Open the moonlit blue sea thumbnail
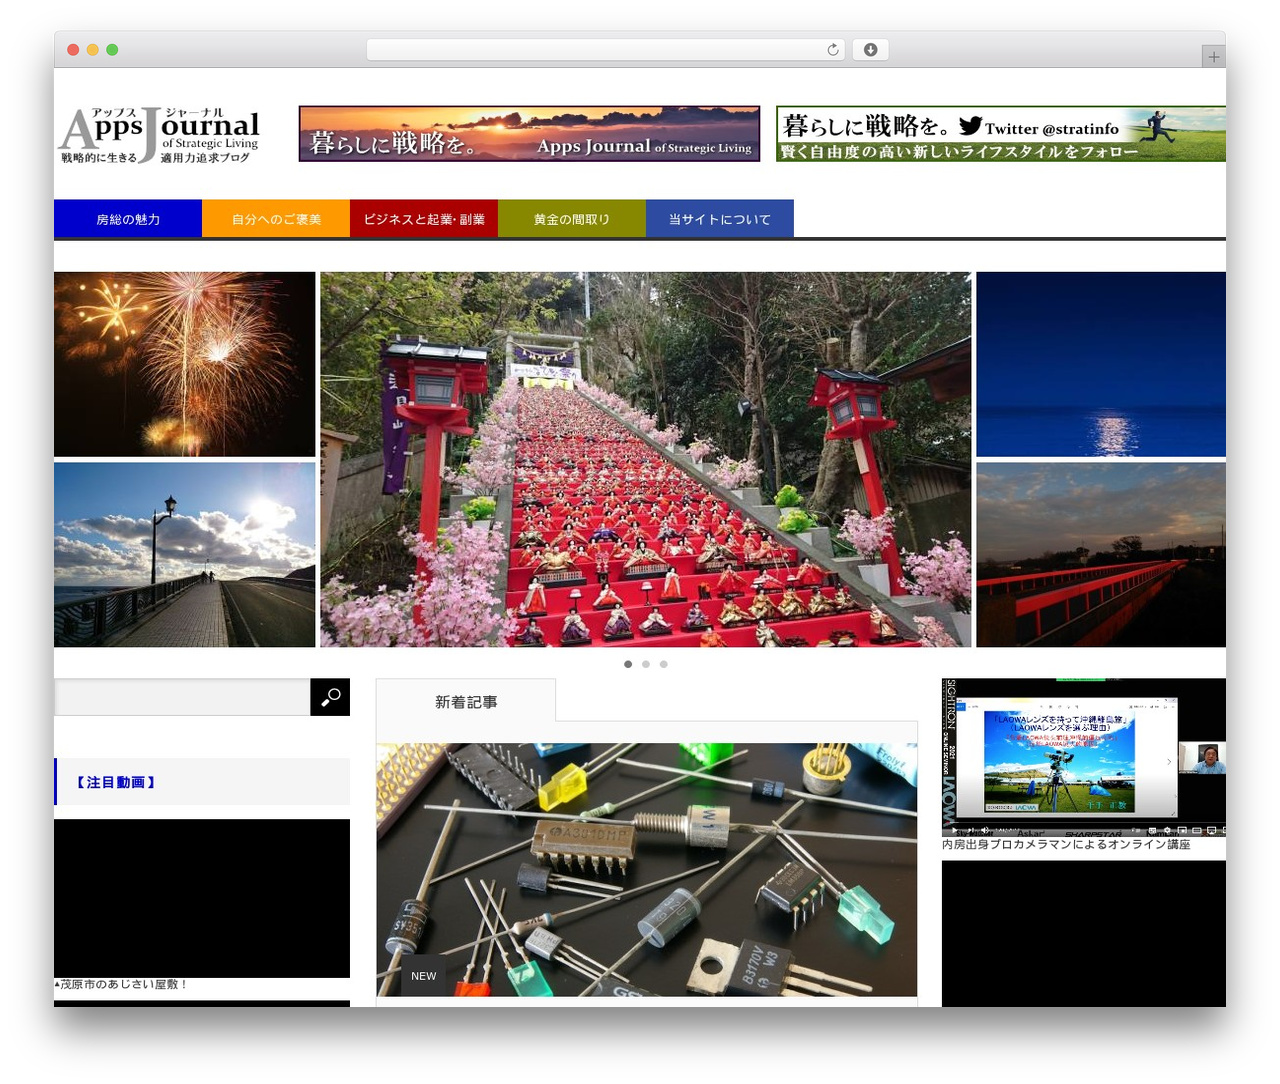The height and width of the screenshot is (1084, 1280). click(x=1101, y=364)
